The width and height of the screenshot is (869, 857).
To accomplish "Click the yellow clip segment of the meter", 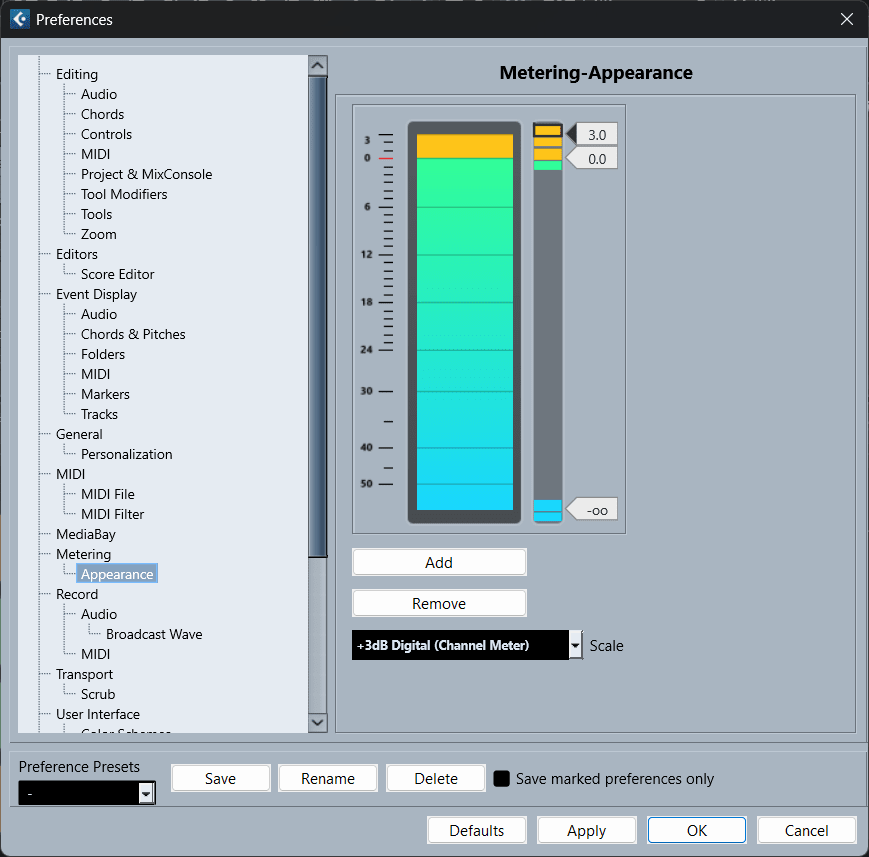I will coord(464,146).
